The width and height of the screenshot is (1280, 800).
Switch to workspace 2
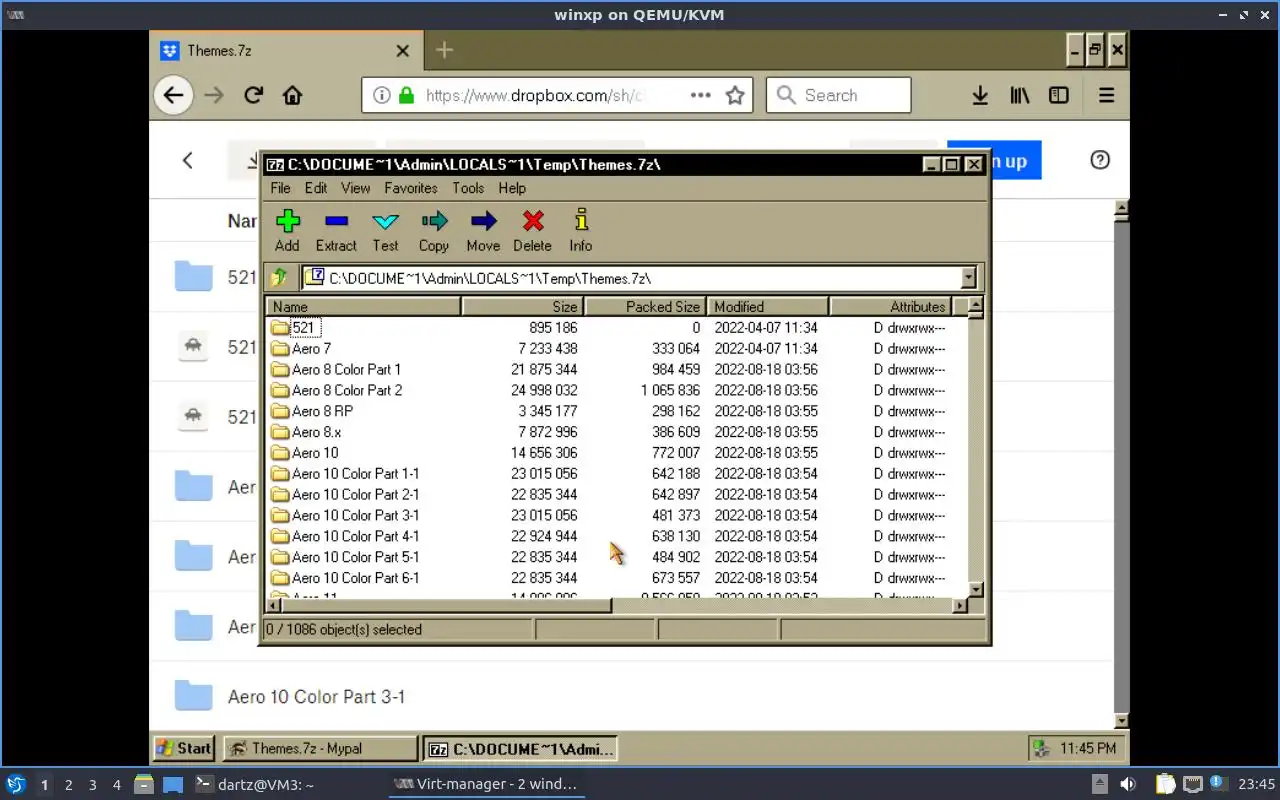coord(68,785)
